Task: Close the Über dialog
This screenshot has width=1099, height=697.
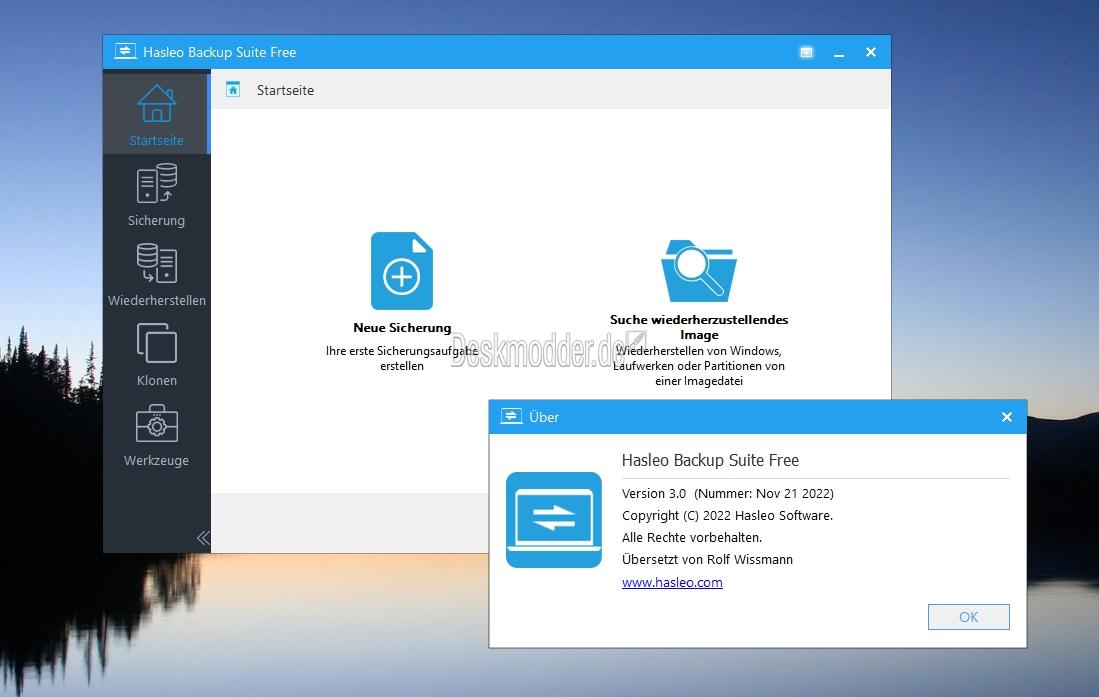Action: 1006,417
